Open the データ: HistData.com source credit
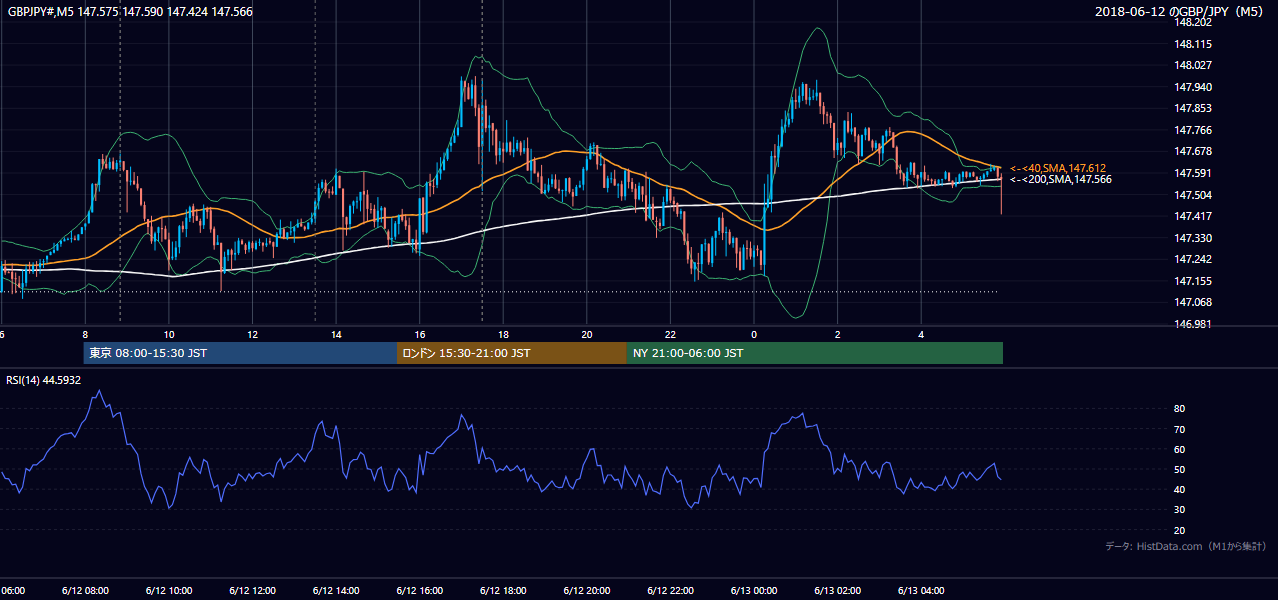 click(1186, 547)
